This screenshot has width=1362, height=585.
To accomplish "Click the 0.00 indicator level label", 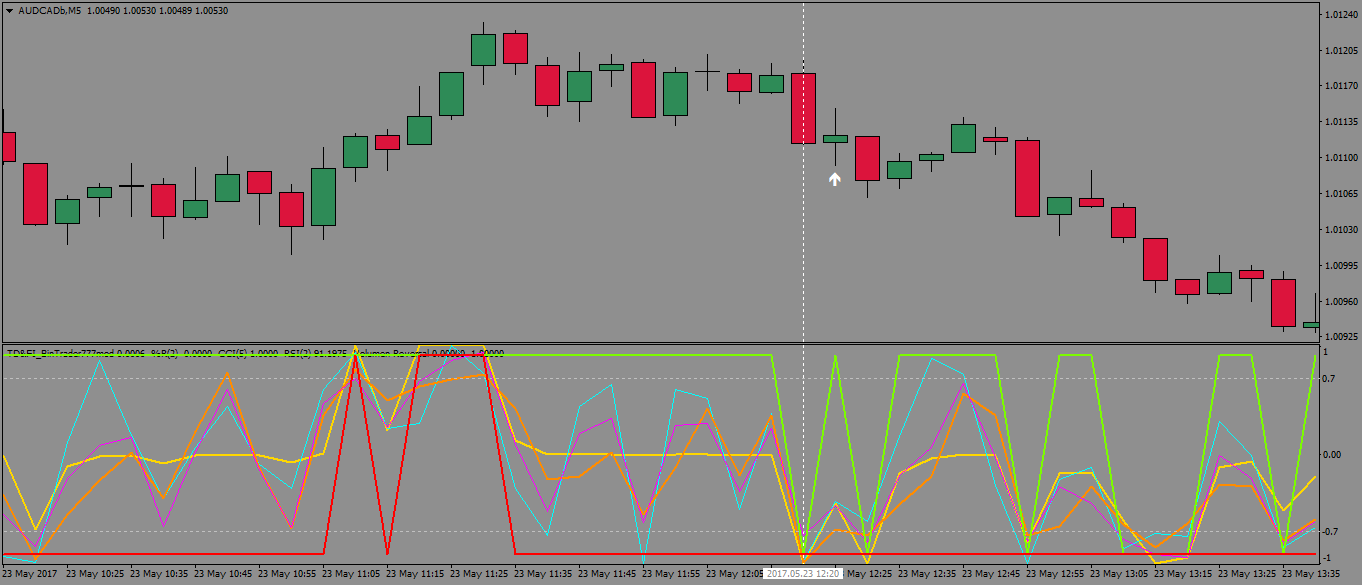I will pos(1333,455).
